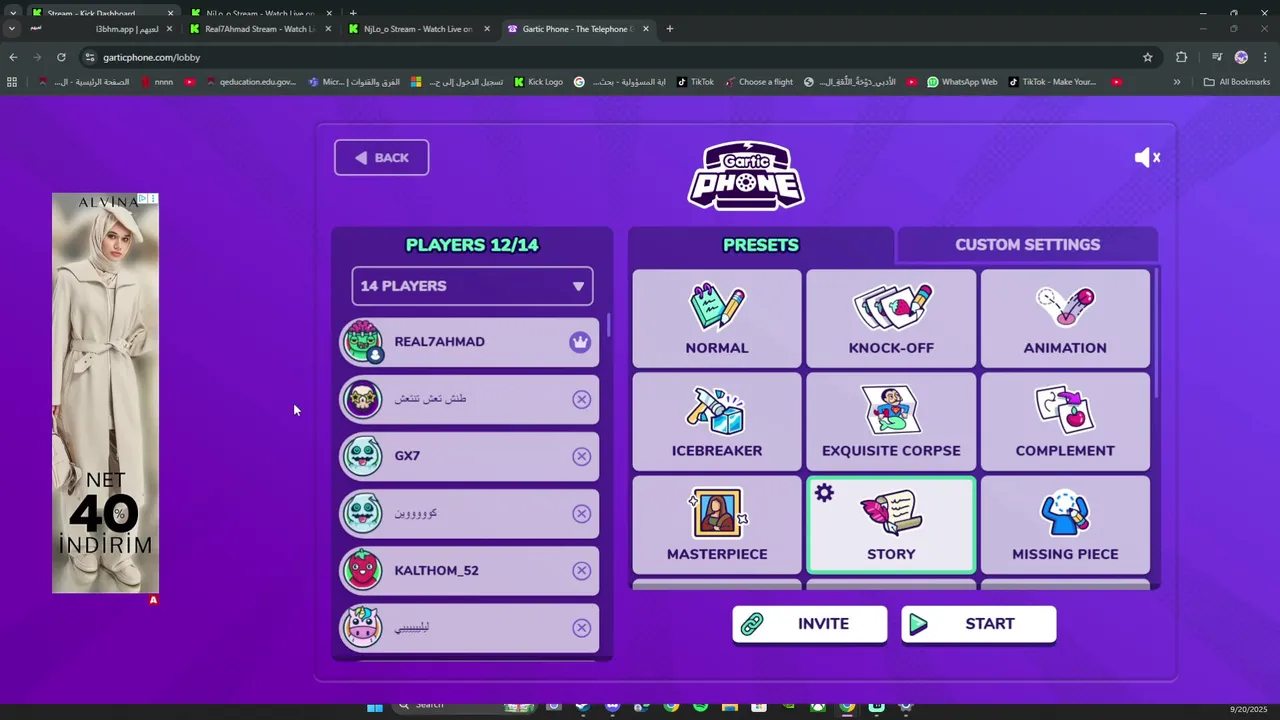Kick player GX7 with X button
The height and width of the screenshot is (720, 1280).
coord(581,456)
